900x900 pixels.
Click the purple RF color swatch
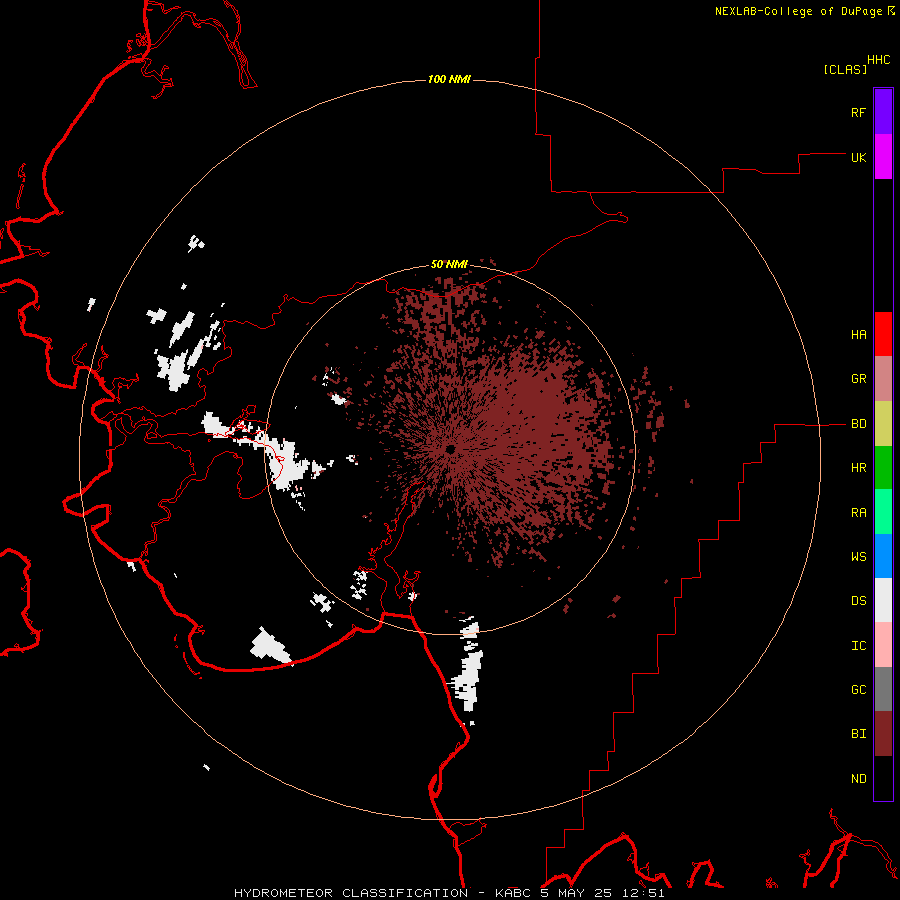pos(883,112)
